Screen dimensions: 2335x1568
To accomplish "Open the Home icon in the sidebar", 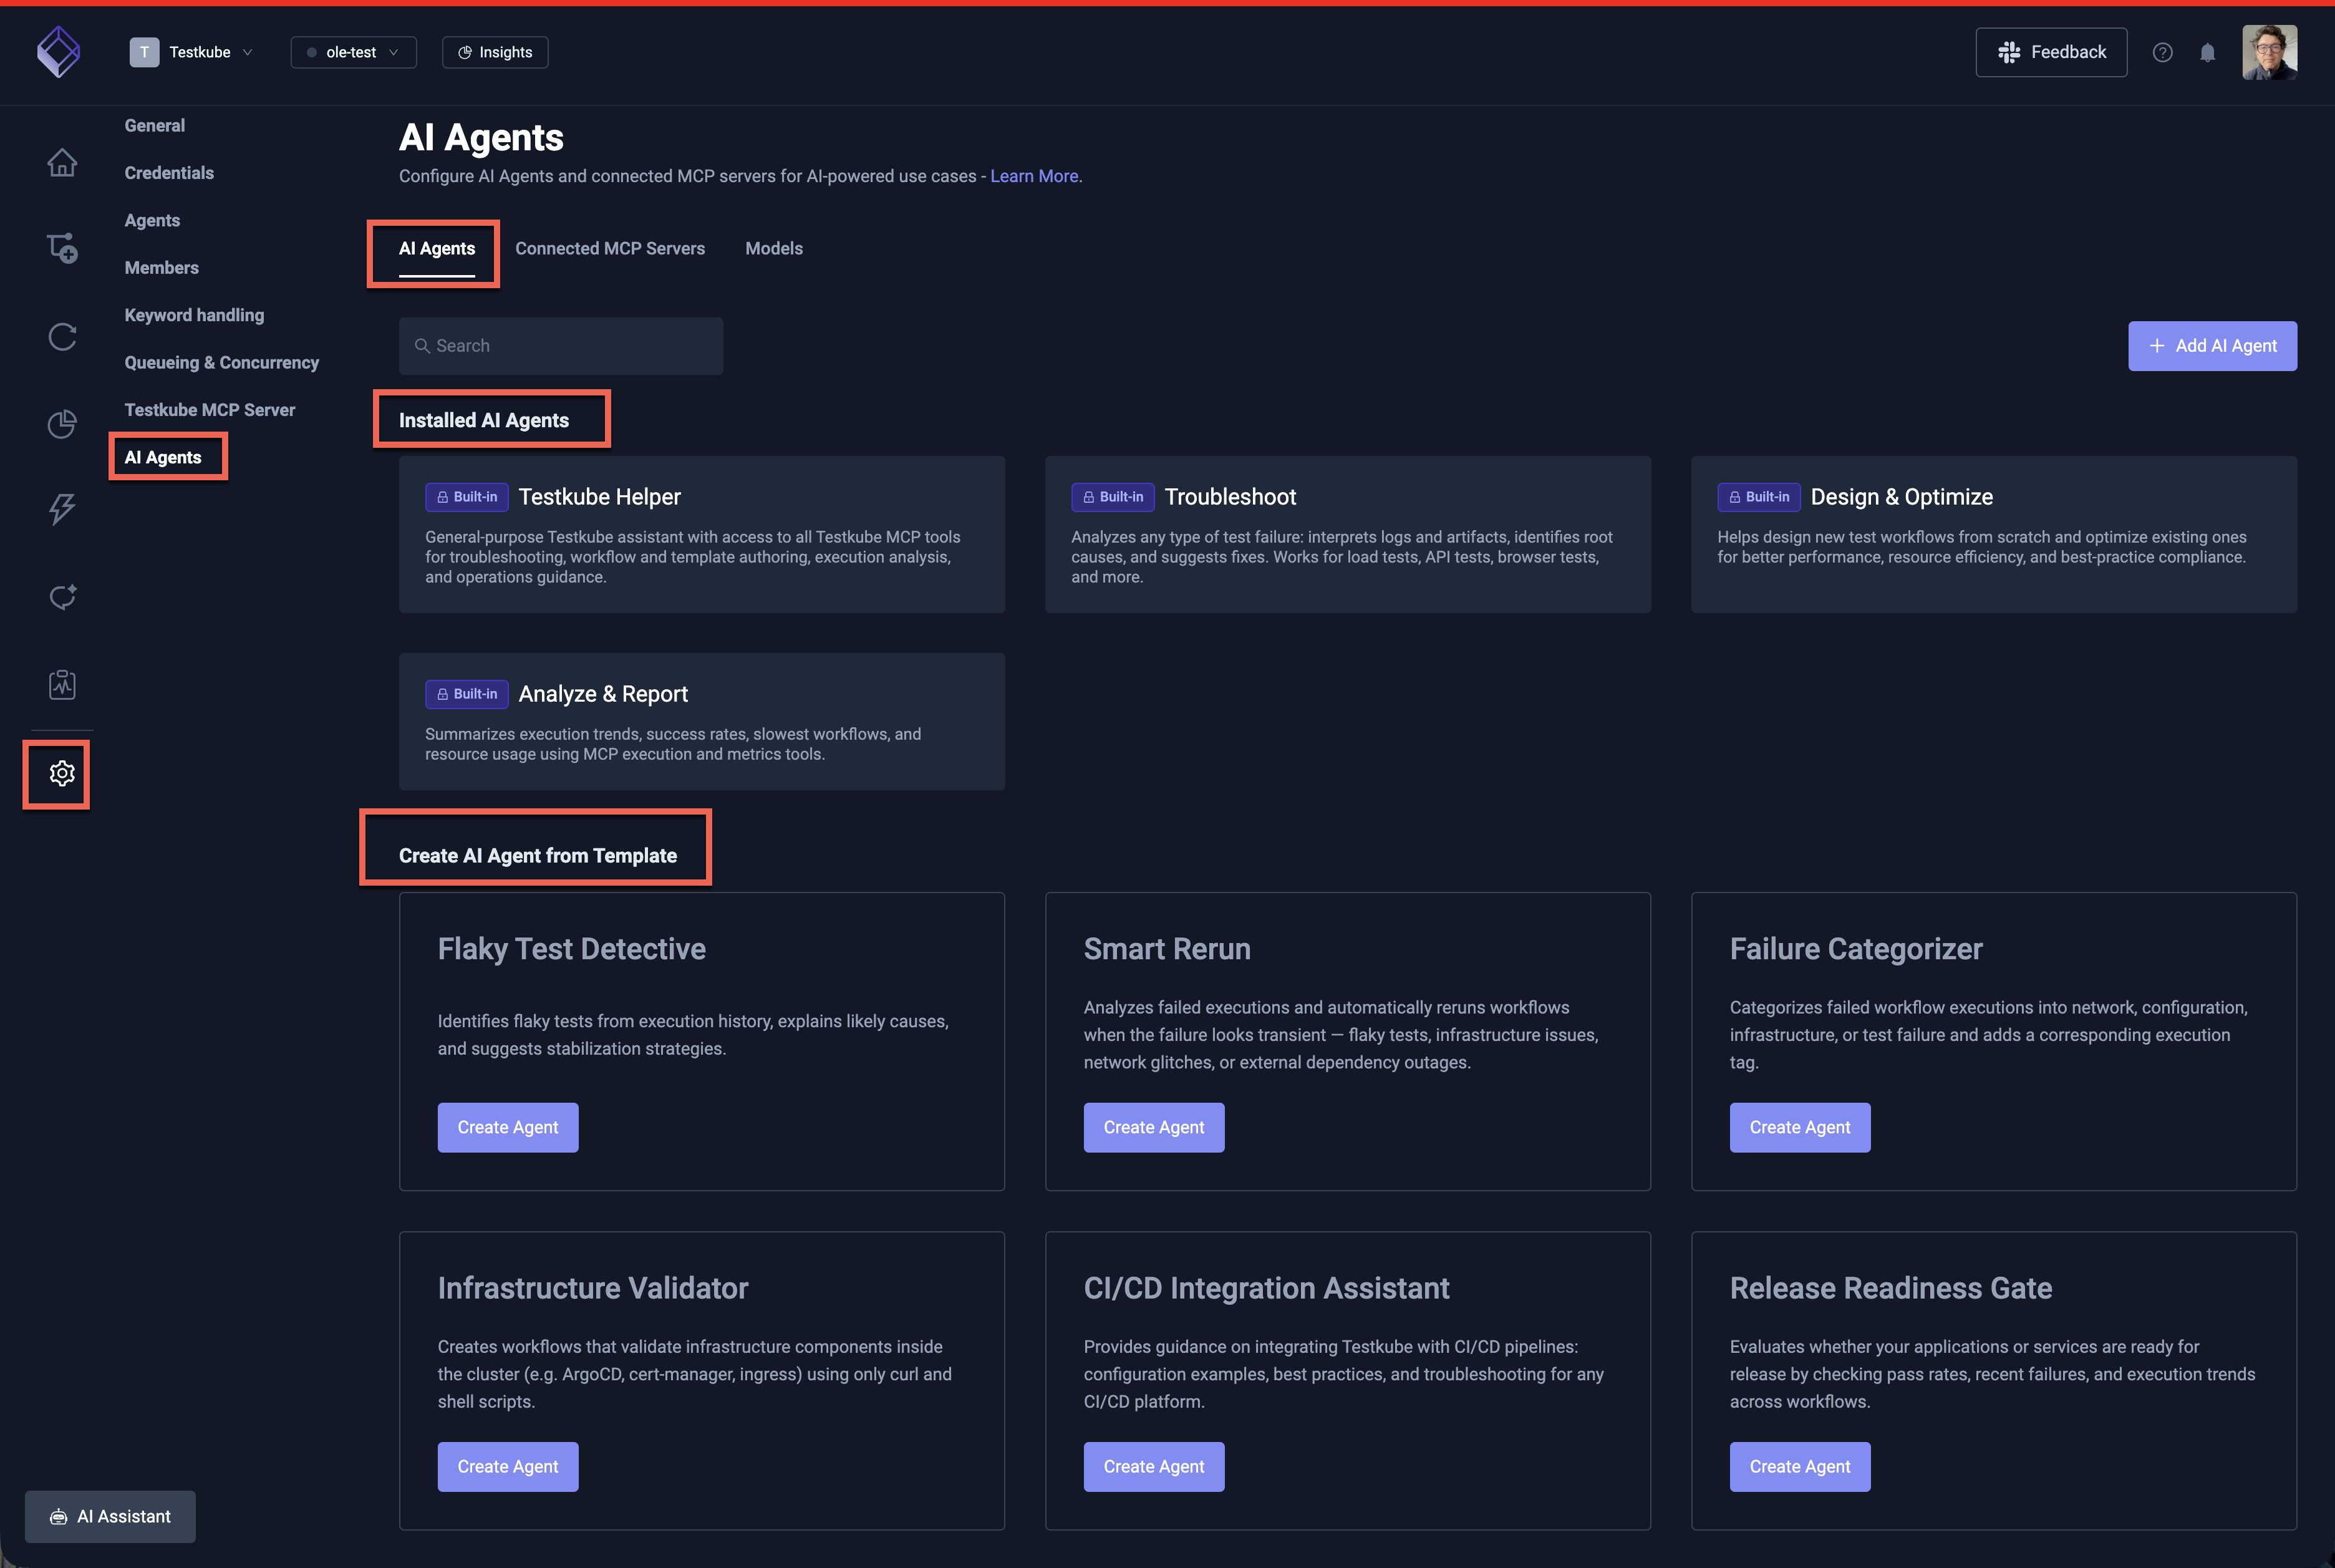I will (x=62, y=163).
